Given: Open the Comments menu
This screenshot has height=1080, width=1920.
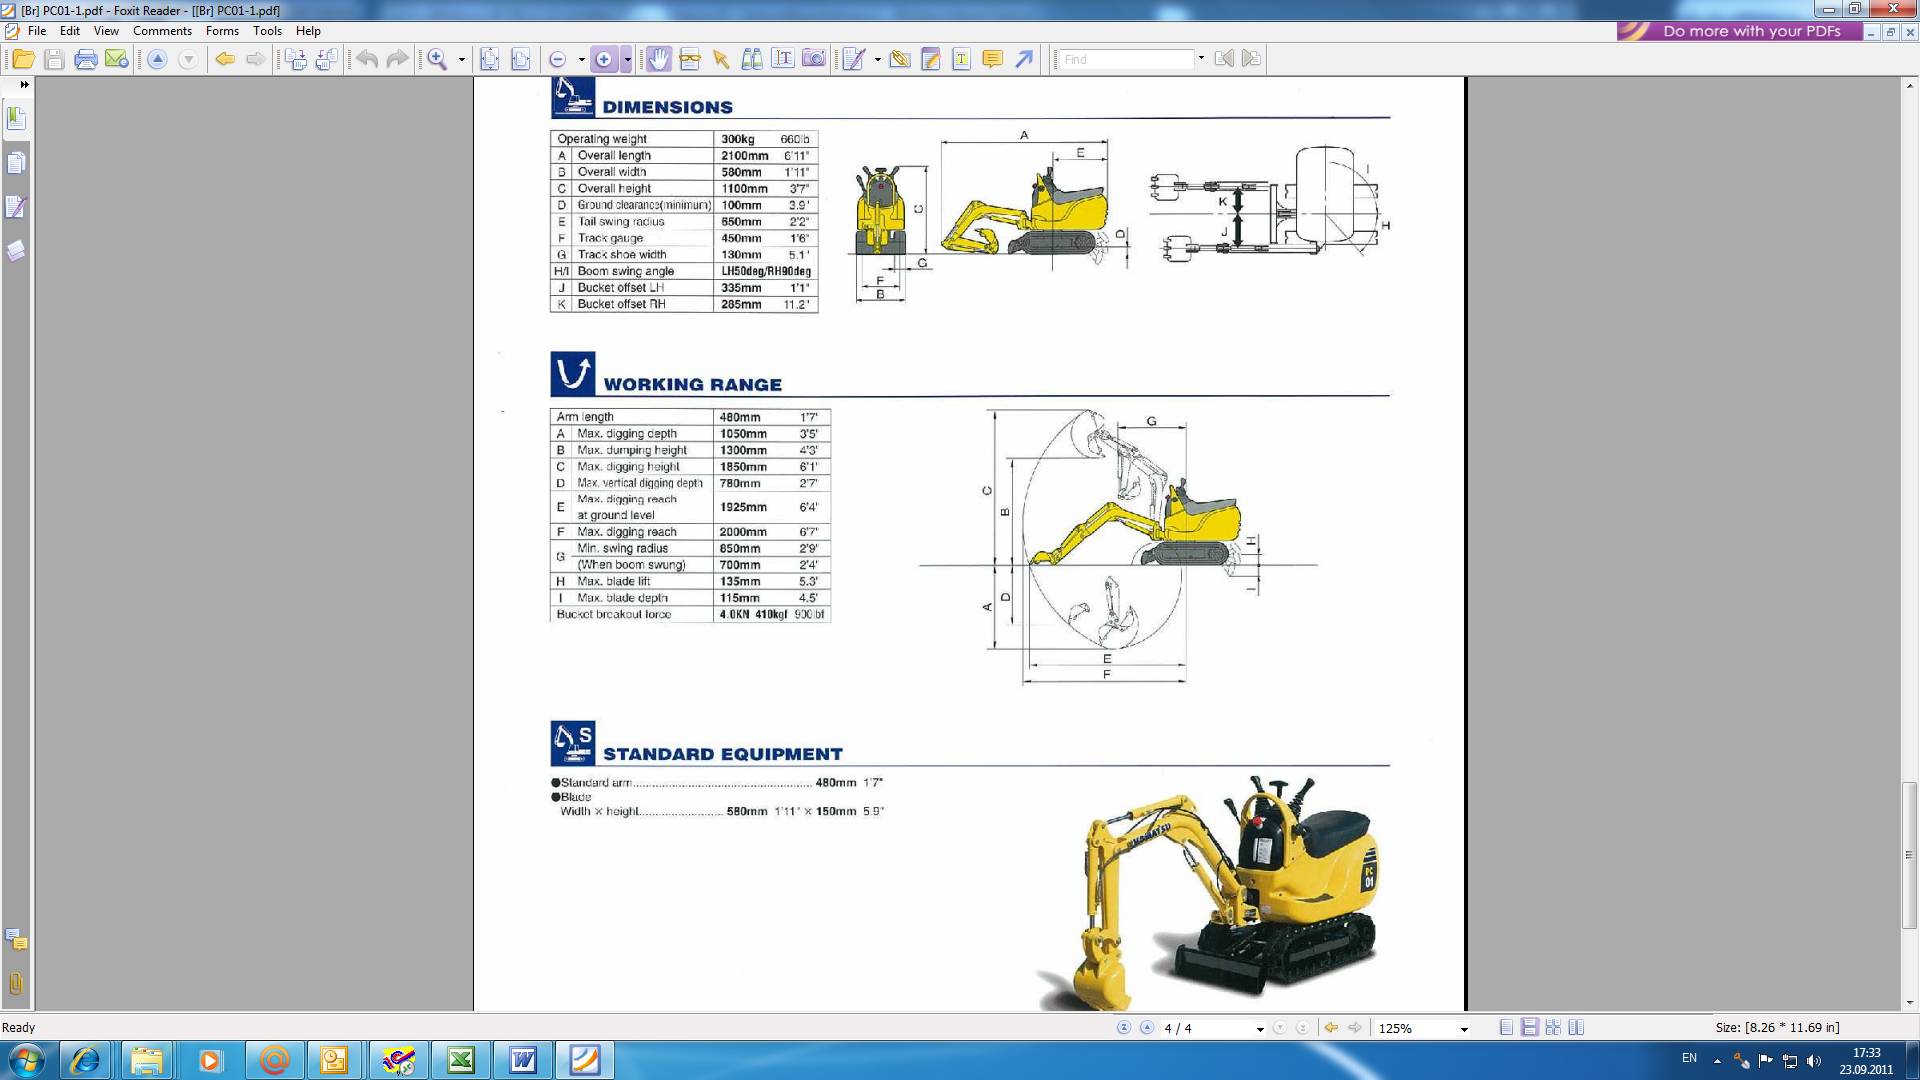Looking at the screenshot, I should pyautogui.click(x=162, y=31).
